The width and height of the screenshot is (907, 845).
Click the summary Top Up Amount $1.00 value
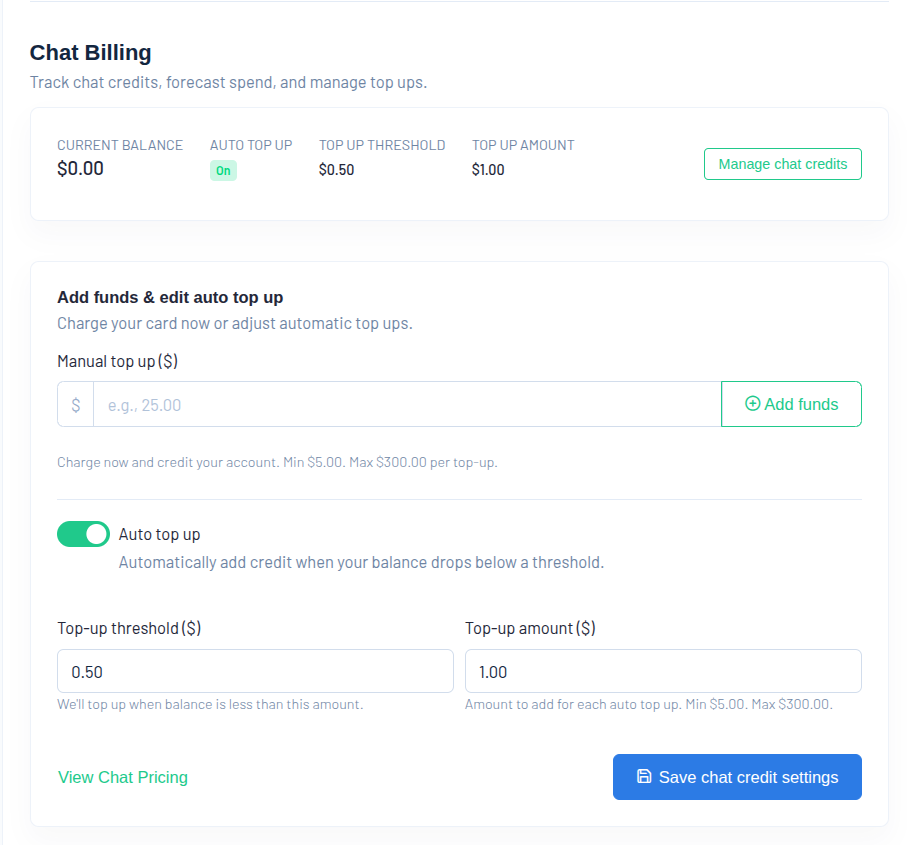click(488, 170)
